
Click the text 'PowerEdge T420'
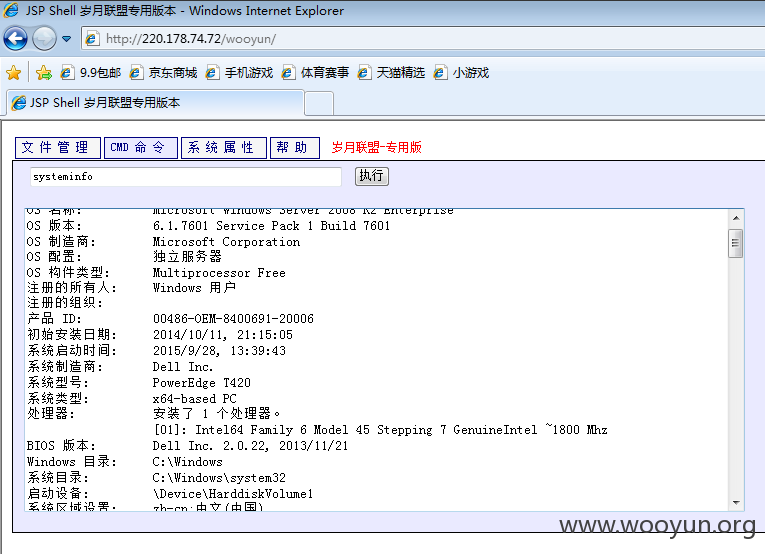click(201, 383)
